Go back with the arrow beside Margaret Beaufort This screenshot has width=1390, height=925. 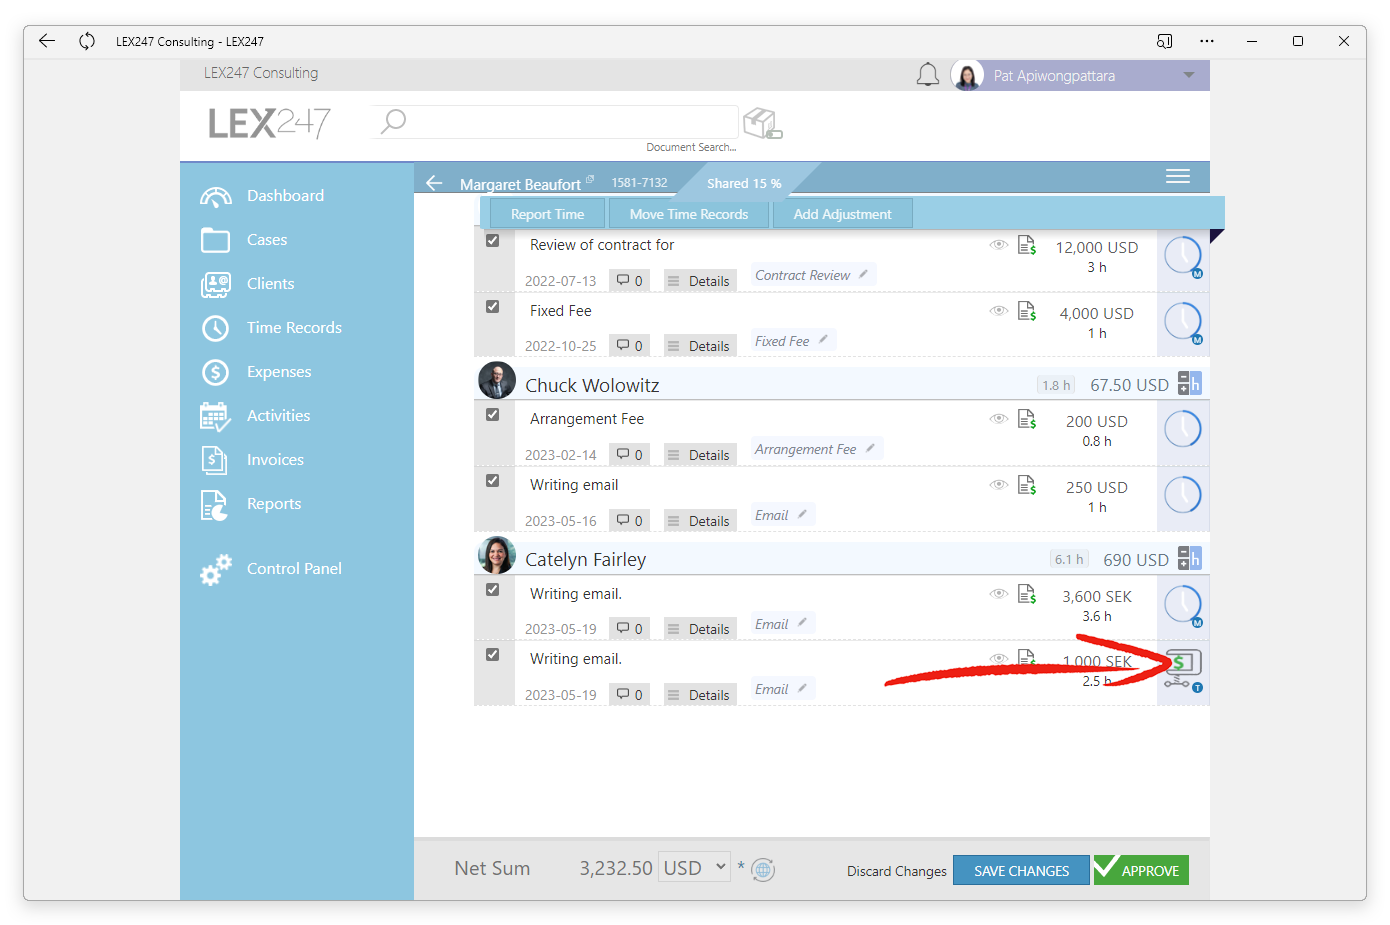[x=434, y=183]
